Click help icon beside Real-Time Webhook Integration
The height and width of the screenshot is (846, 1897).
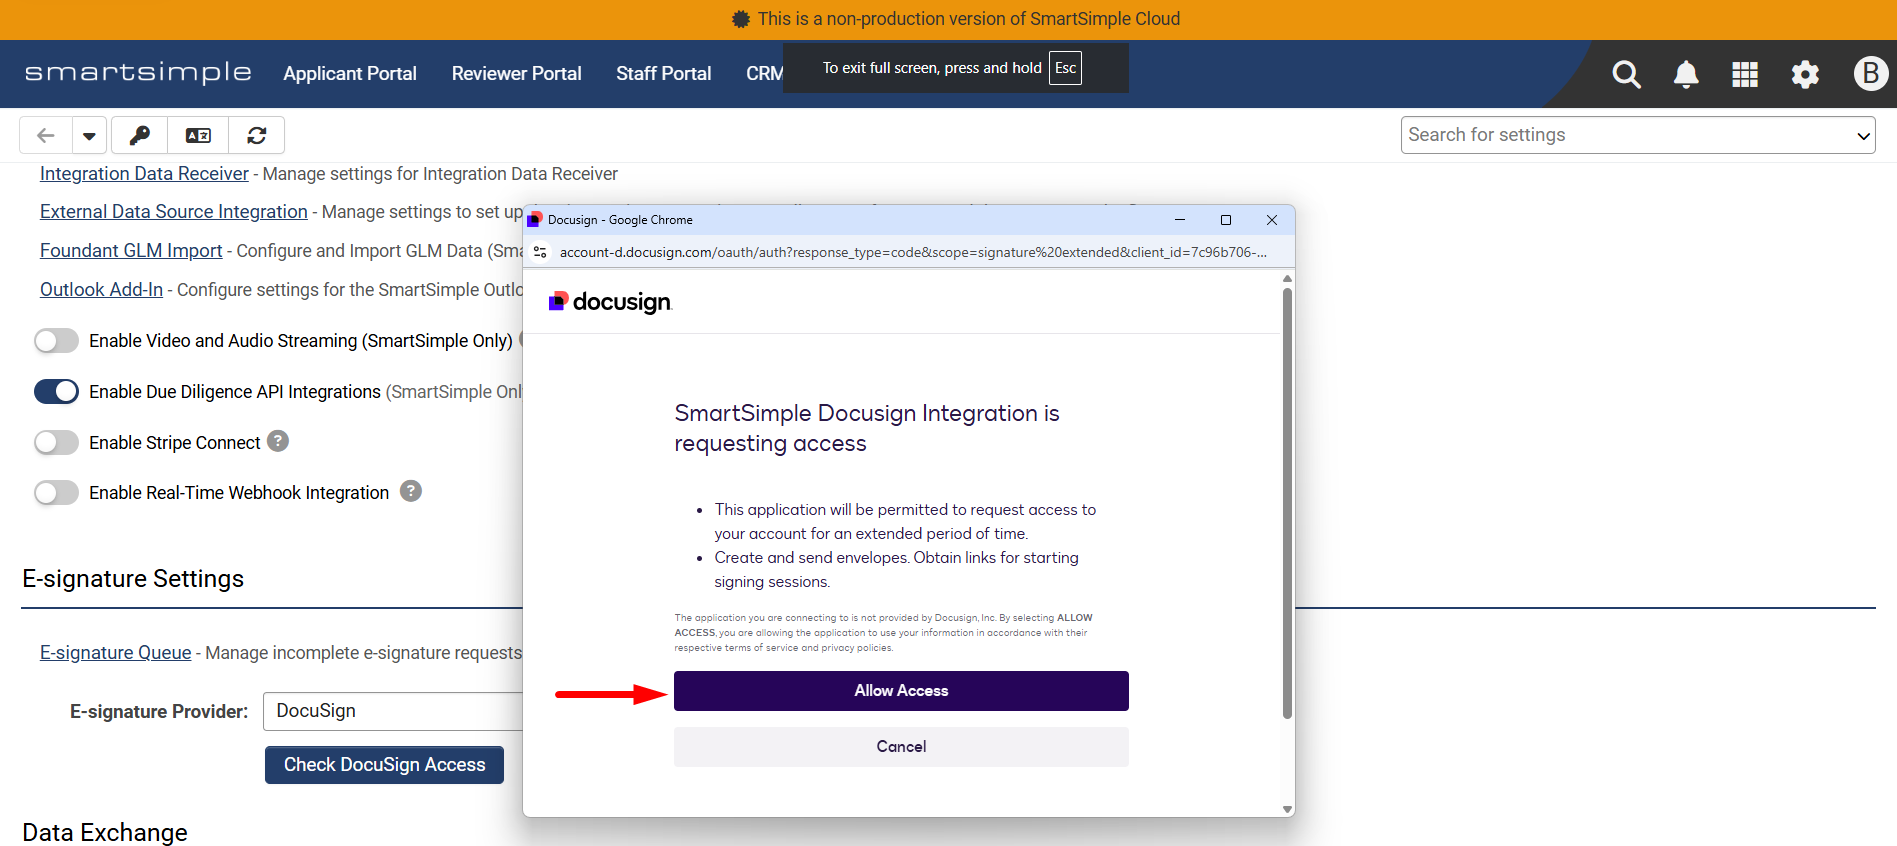411,491
